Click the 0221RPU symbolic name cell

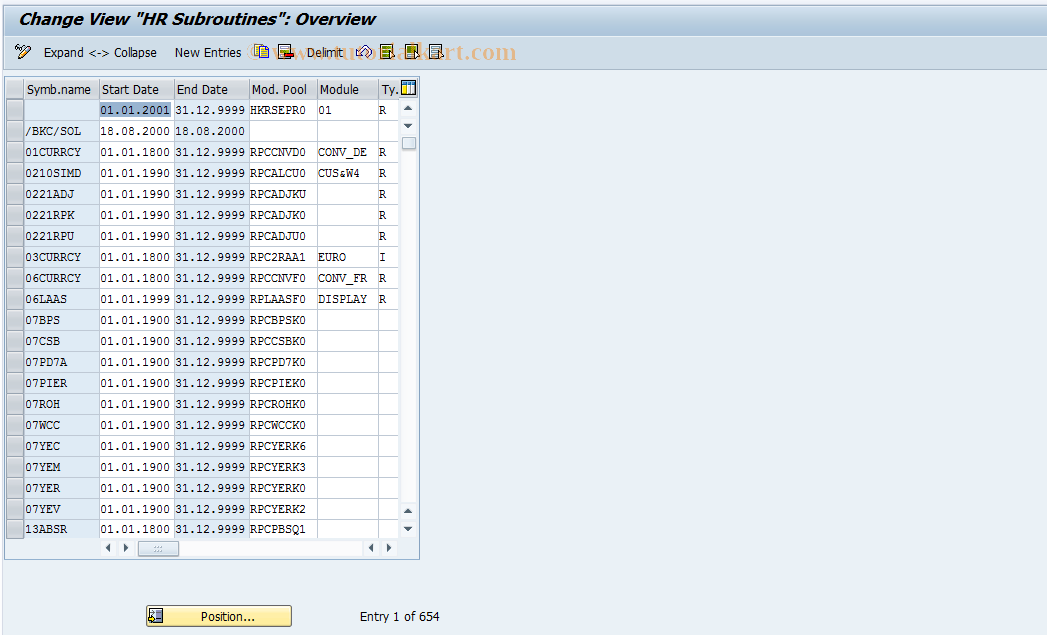[x=61, y=236]
